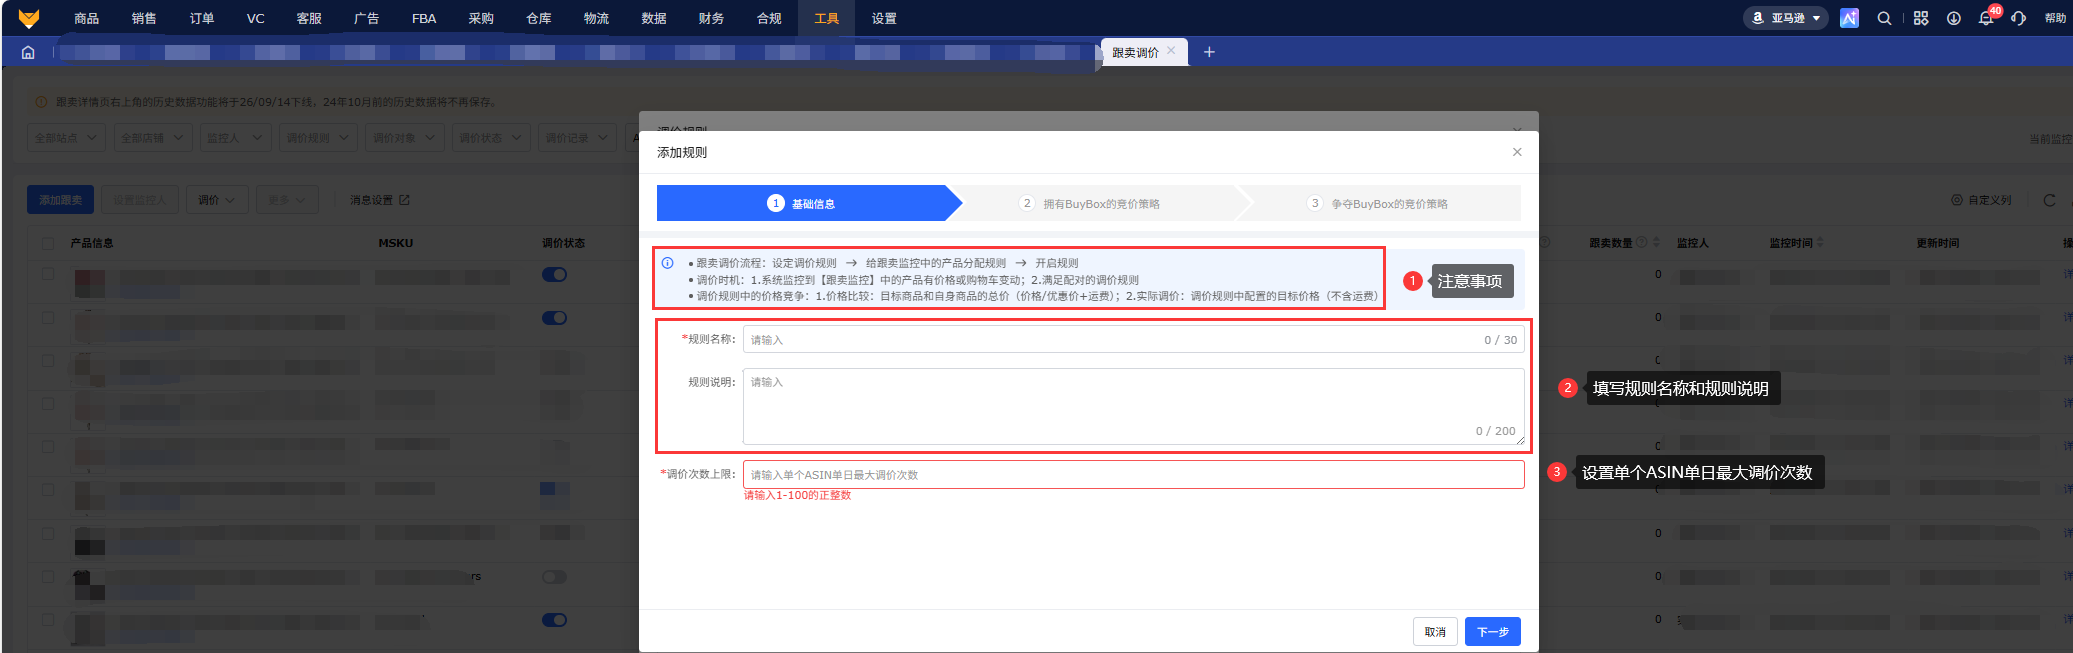
Task: Click the plus icon to add tab
Action: coord(1209,52)
